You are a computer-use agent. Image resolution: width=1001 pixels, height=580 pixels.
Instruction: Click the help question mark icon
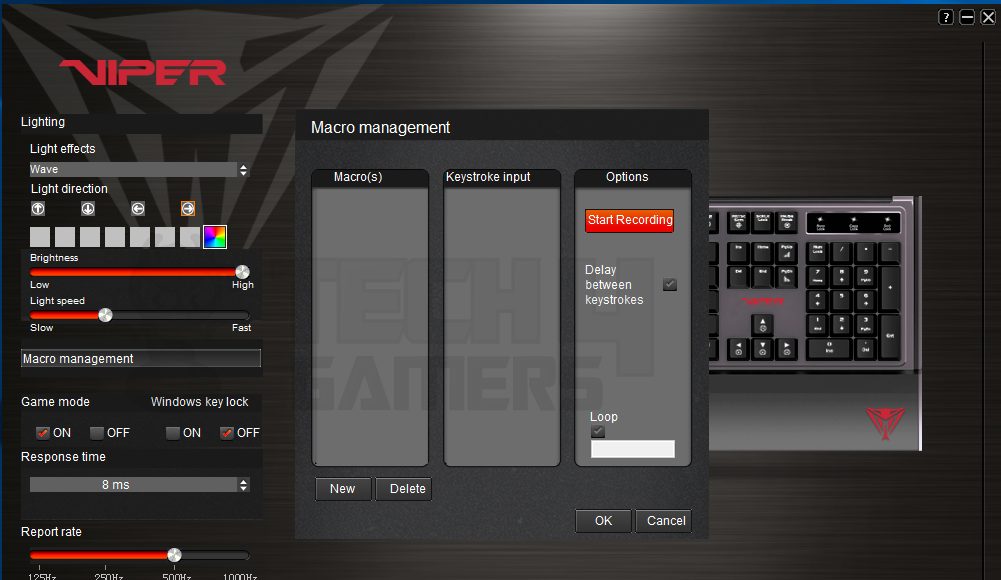point(946,17)
